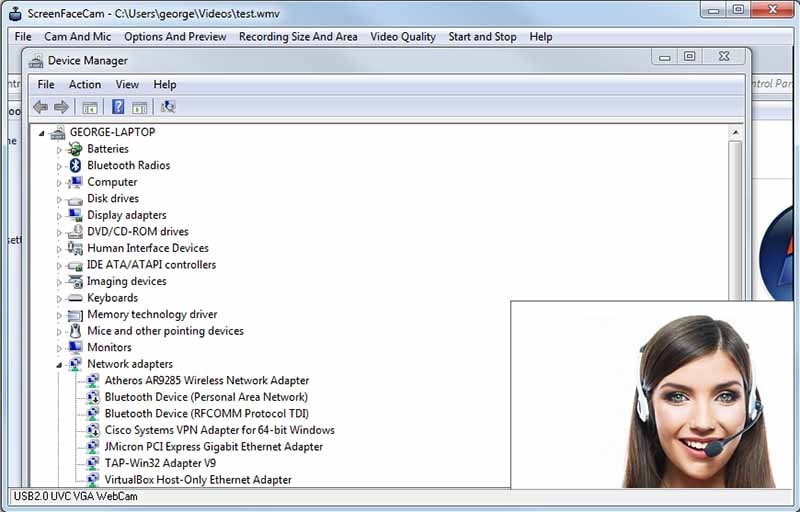The image size is (800, 512).
Task: Click the Forward arrow in Device Manager toolbar
Action: [x=62, y=107]
